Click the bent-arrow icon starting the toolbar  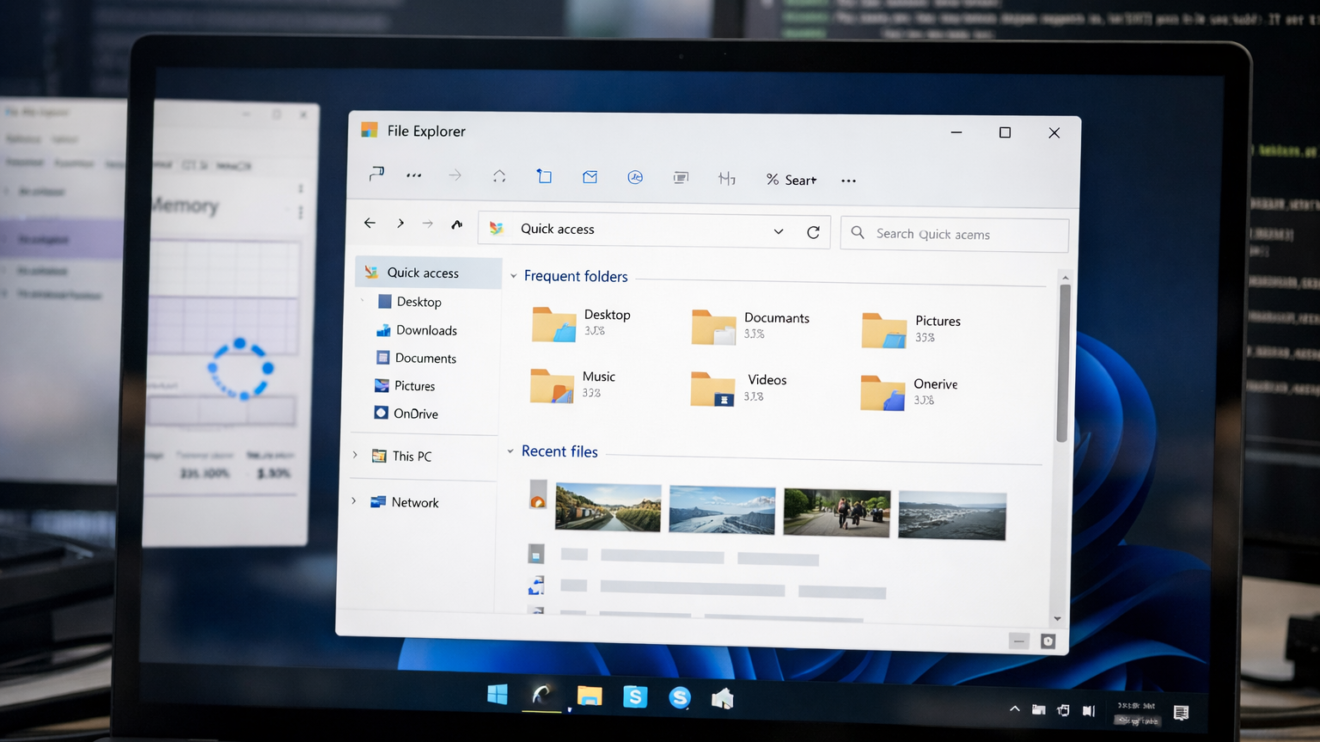[x=376, y=174]
